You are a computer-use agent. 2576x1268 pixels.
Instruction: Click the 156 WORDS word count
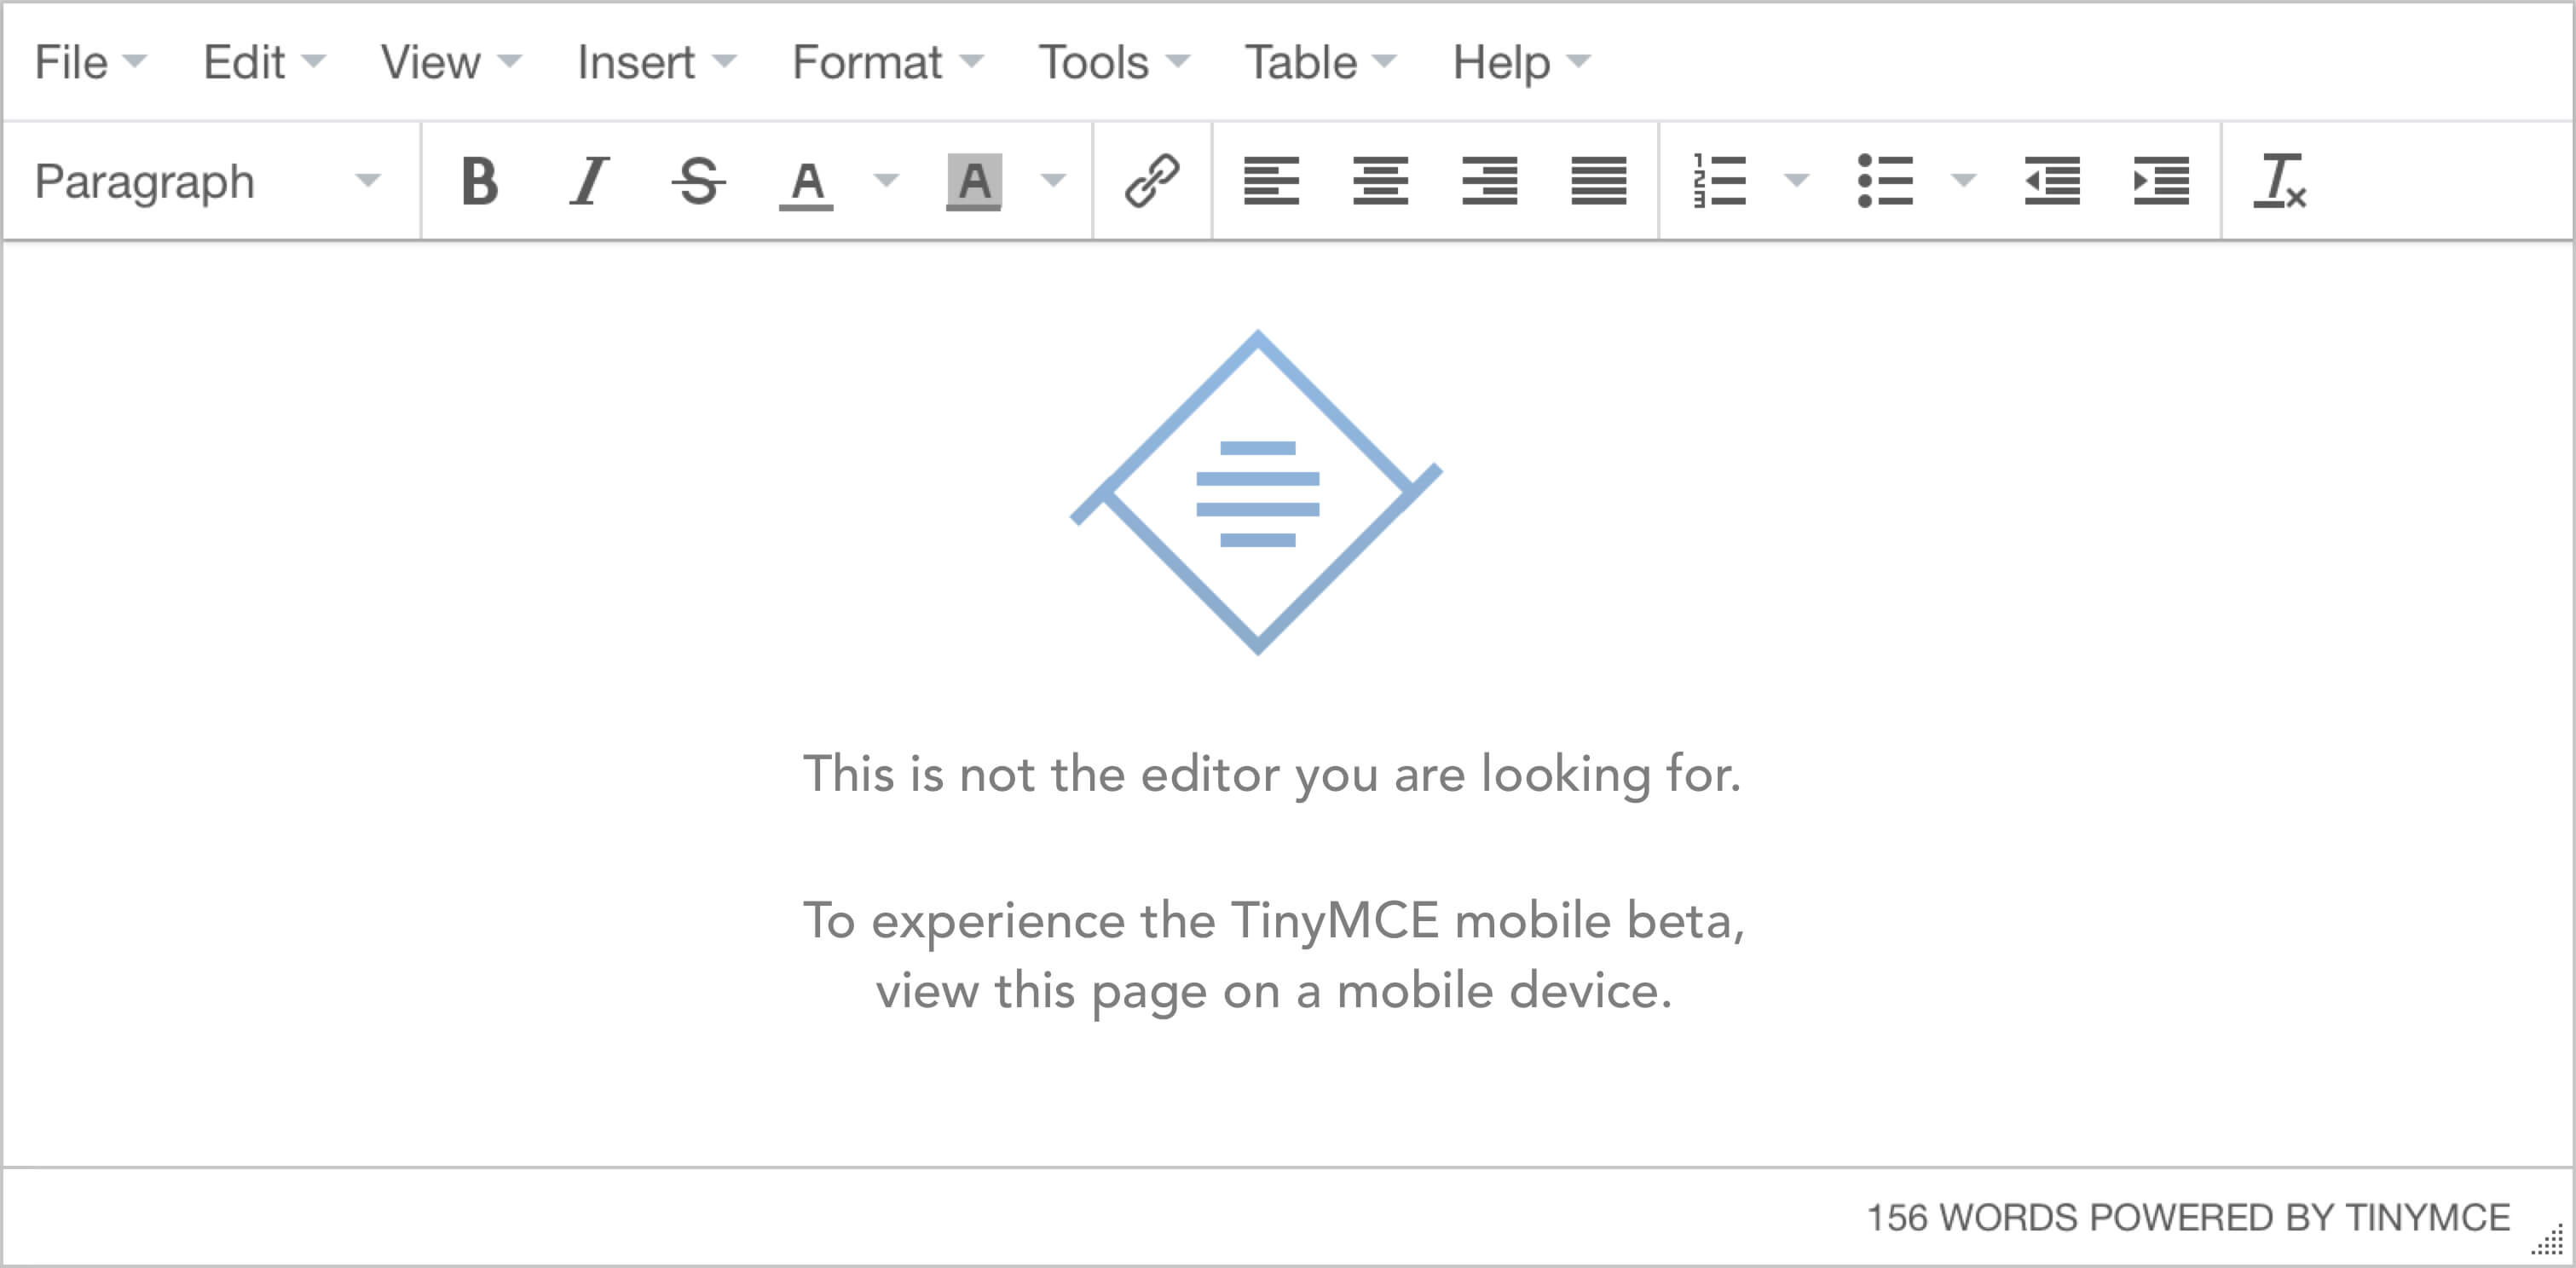point(1972,1218)
